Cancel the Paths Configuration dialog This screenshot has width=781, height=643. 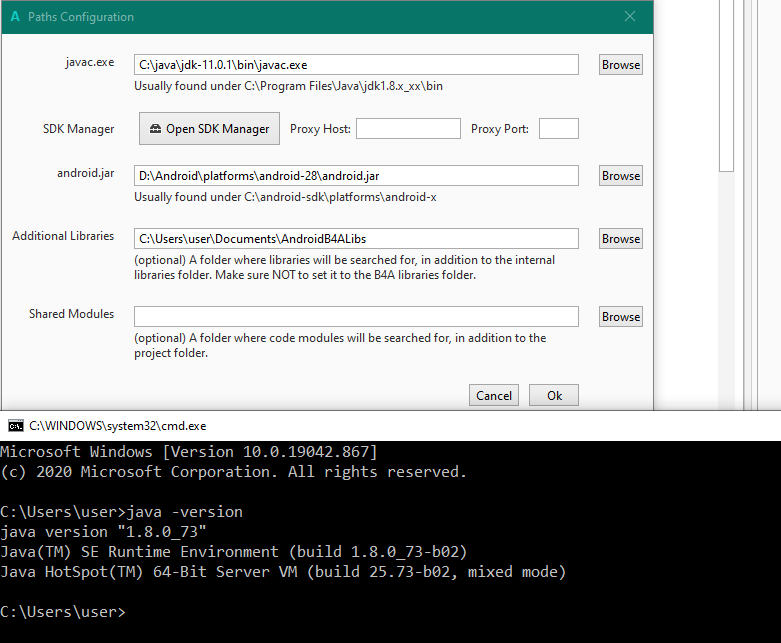494,395
